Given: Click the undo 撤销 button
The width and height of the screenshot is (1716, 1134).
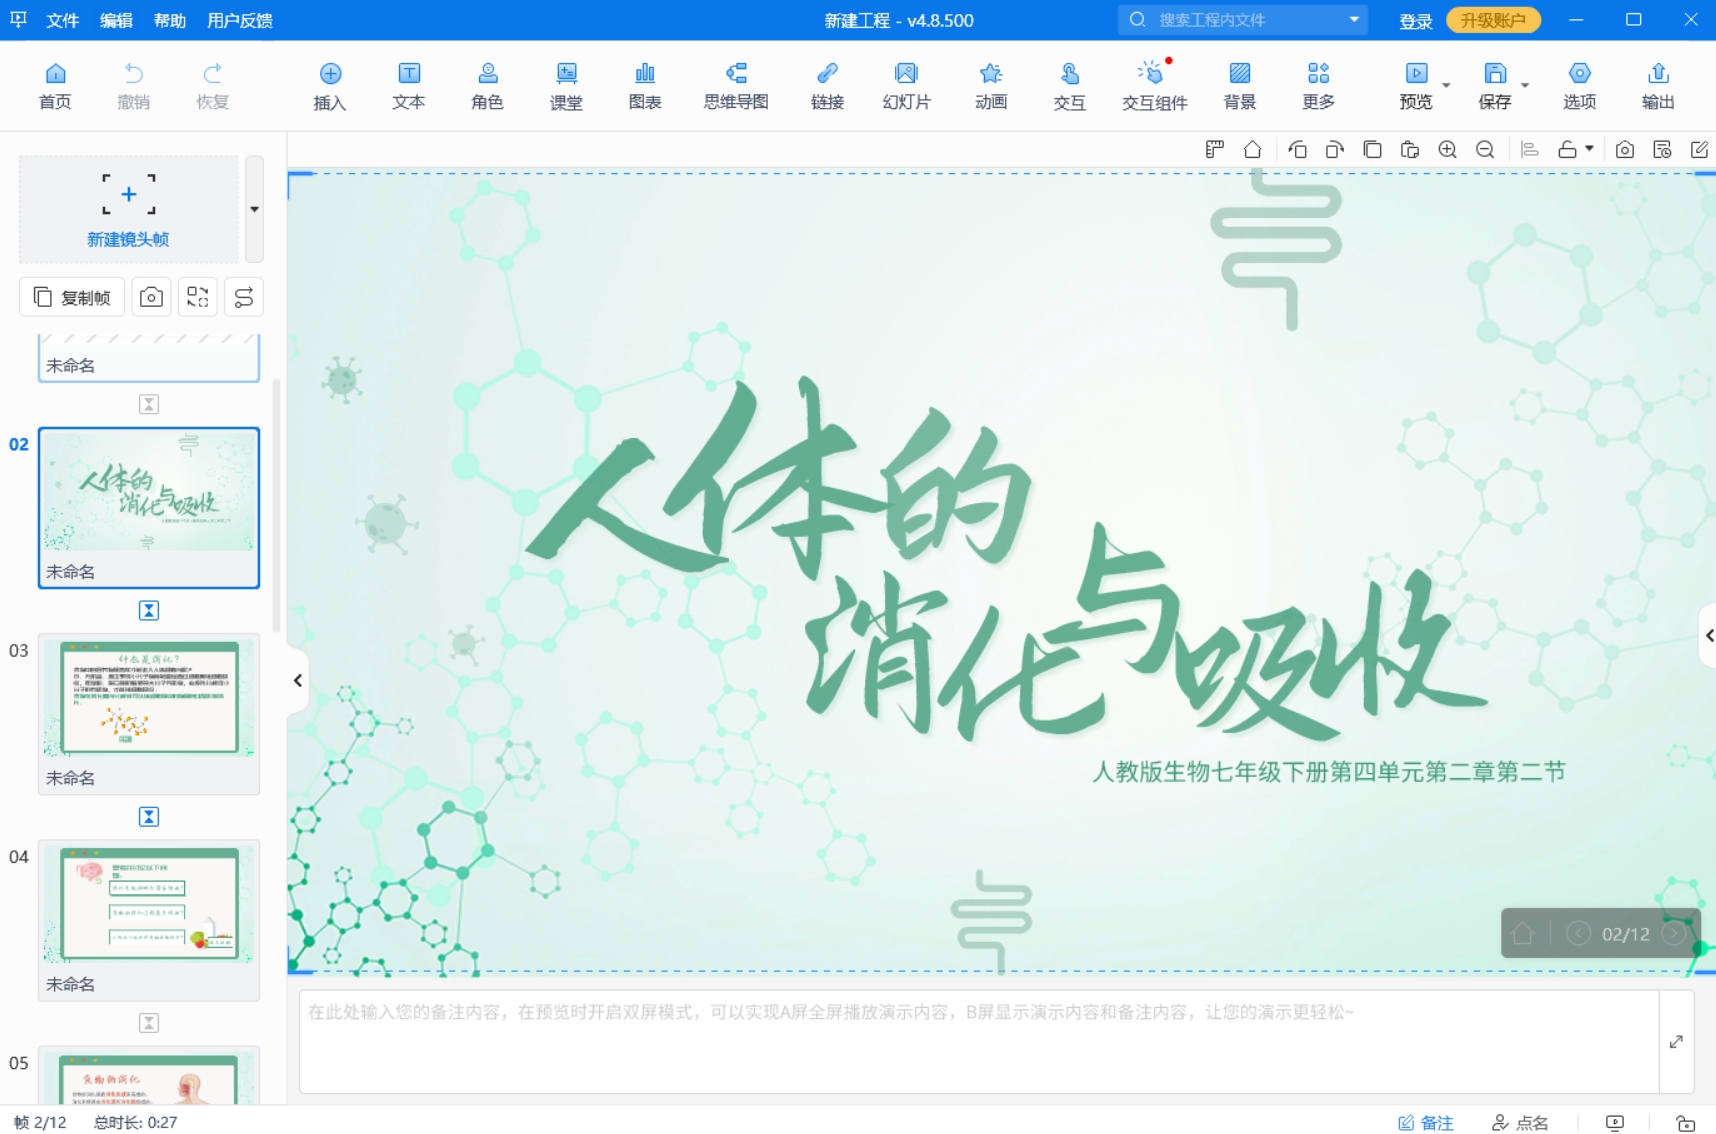Looking at the screenshot, I should pyautogui.click(x=133, y=86).
